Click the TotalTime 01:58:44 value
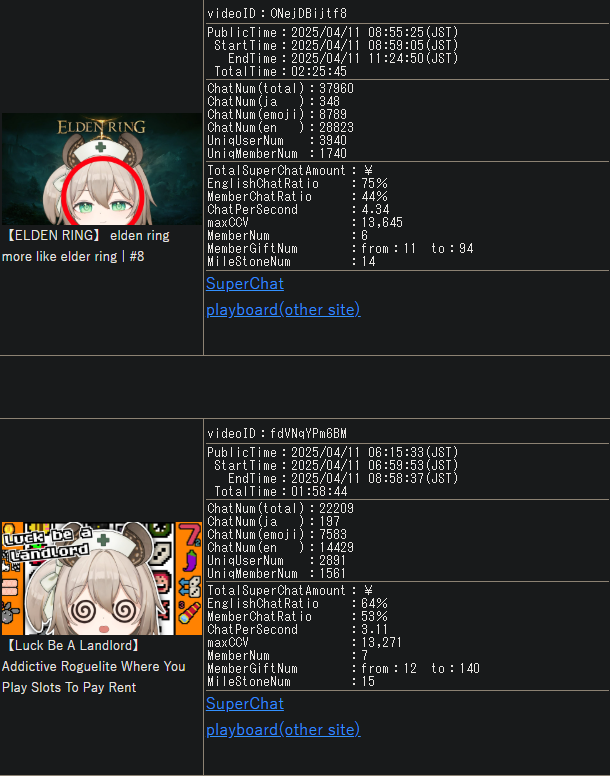This screenshot has height=776, width=610. coord(319,491)
